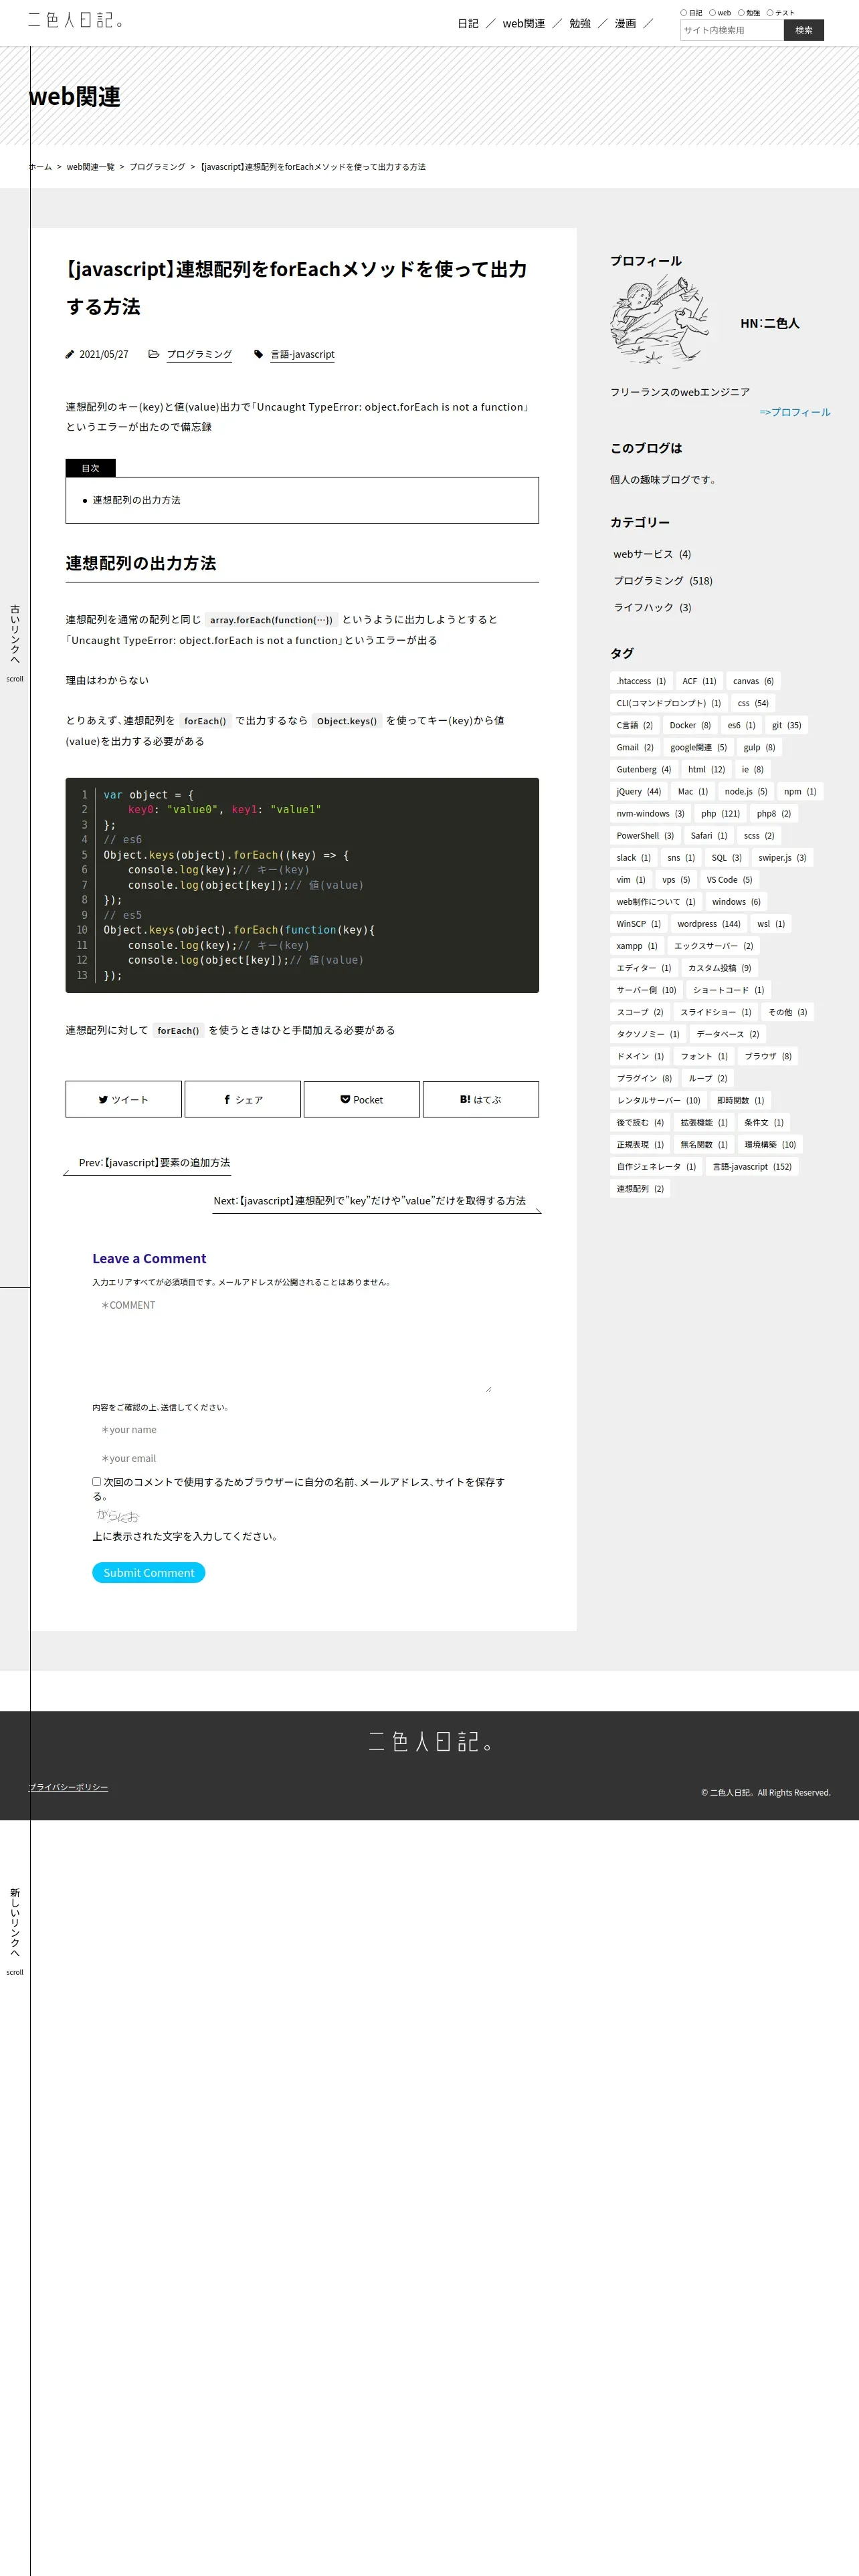The width and height of the screenshot is (859, 2576).
Task: Select the jQuery (44) tag
Action: point(639,791)
